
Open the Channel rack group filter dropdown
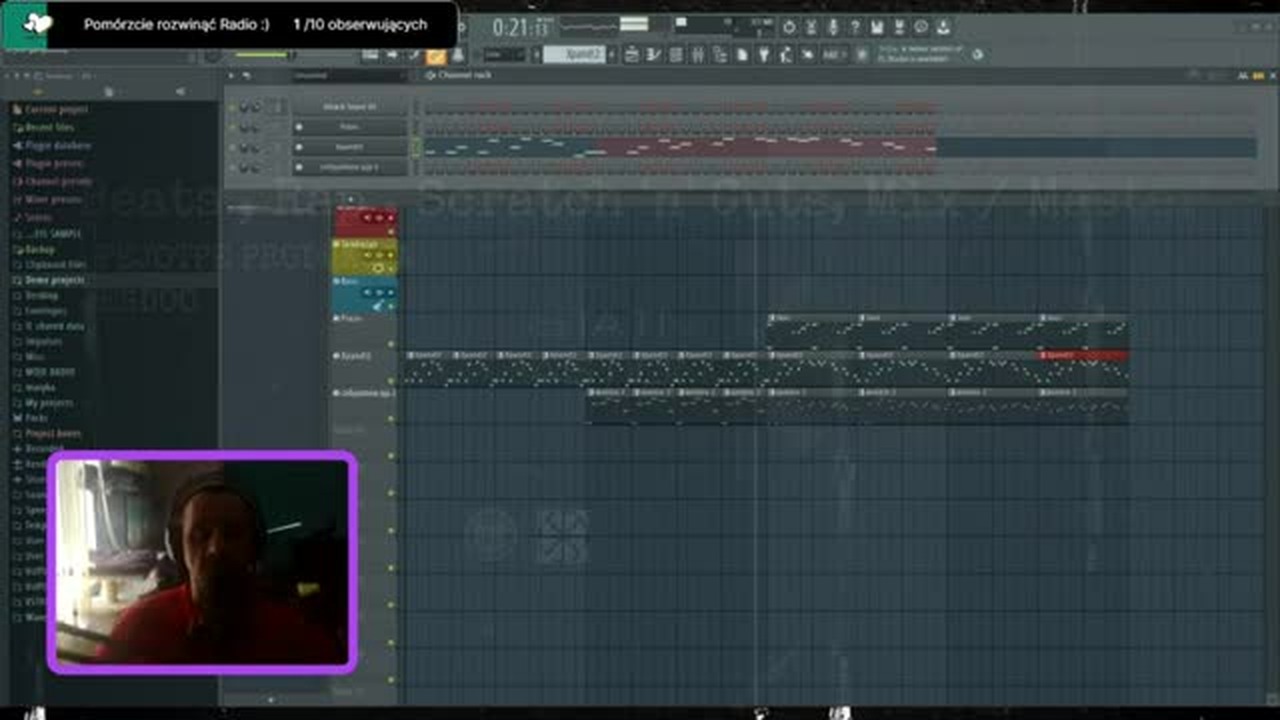[349, 75]
